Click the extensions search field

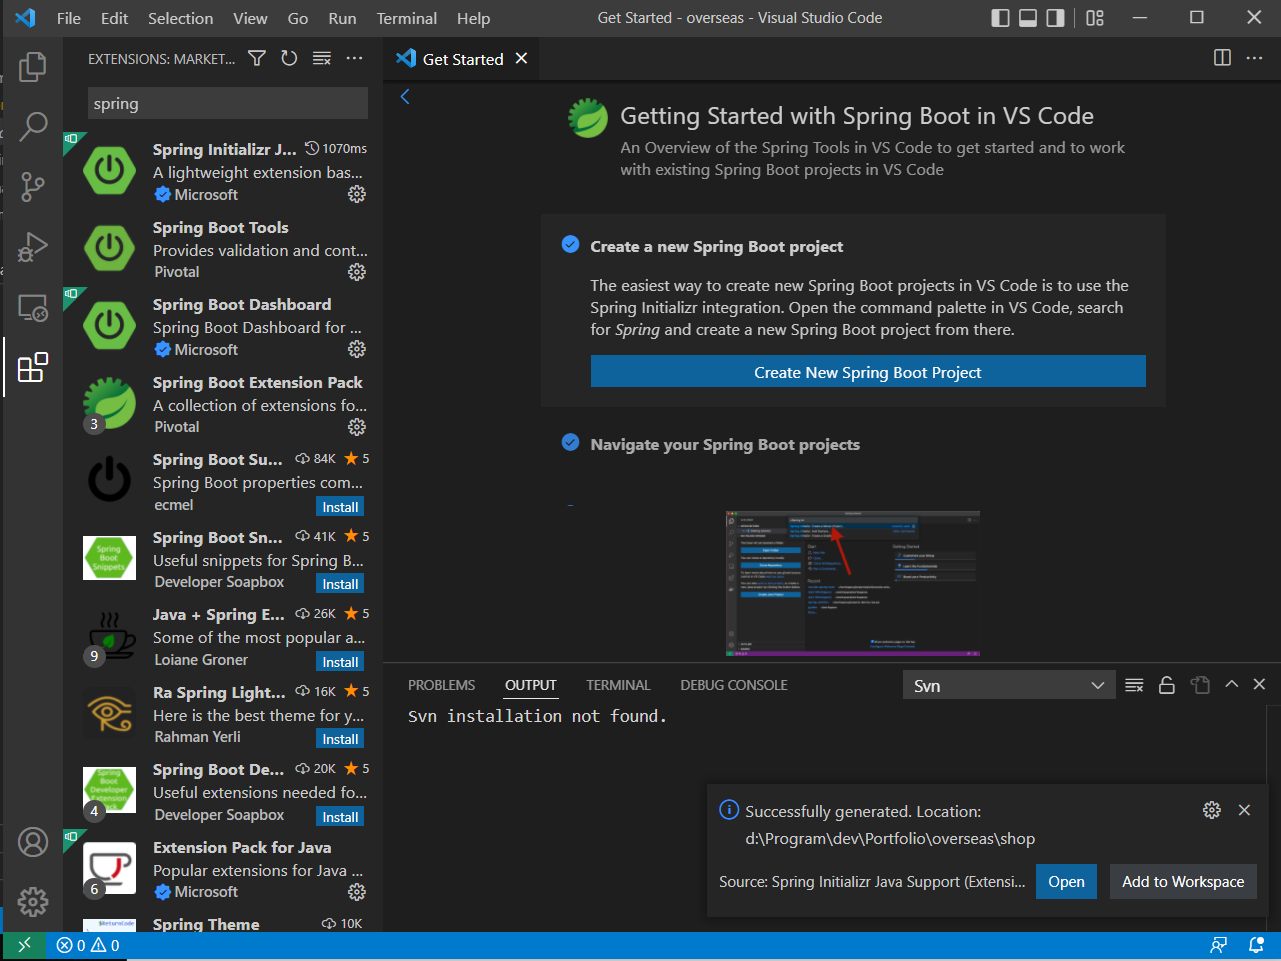[228, 103]
